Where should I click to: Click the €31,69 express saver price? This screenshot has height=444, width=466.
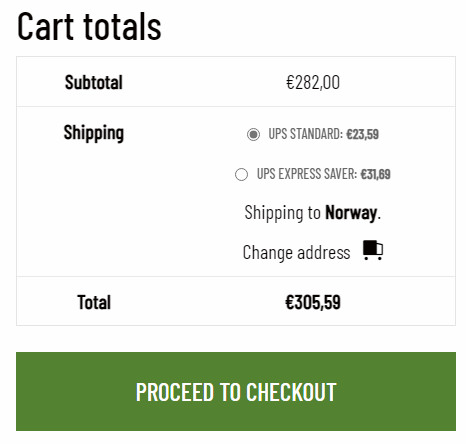[375, 174]
